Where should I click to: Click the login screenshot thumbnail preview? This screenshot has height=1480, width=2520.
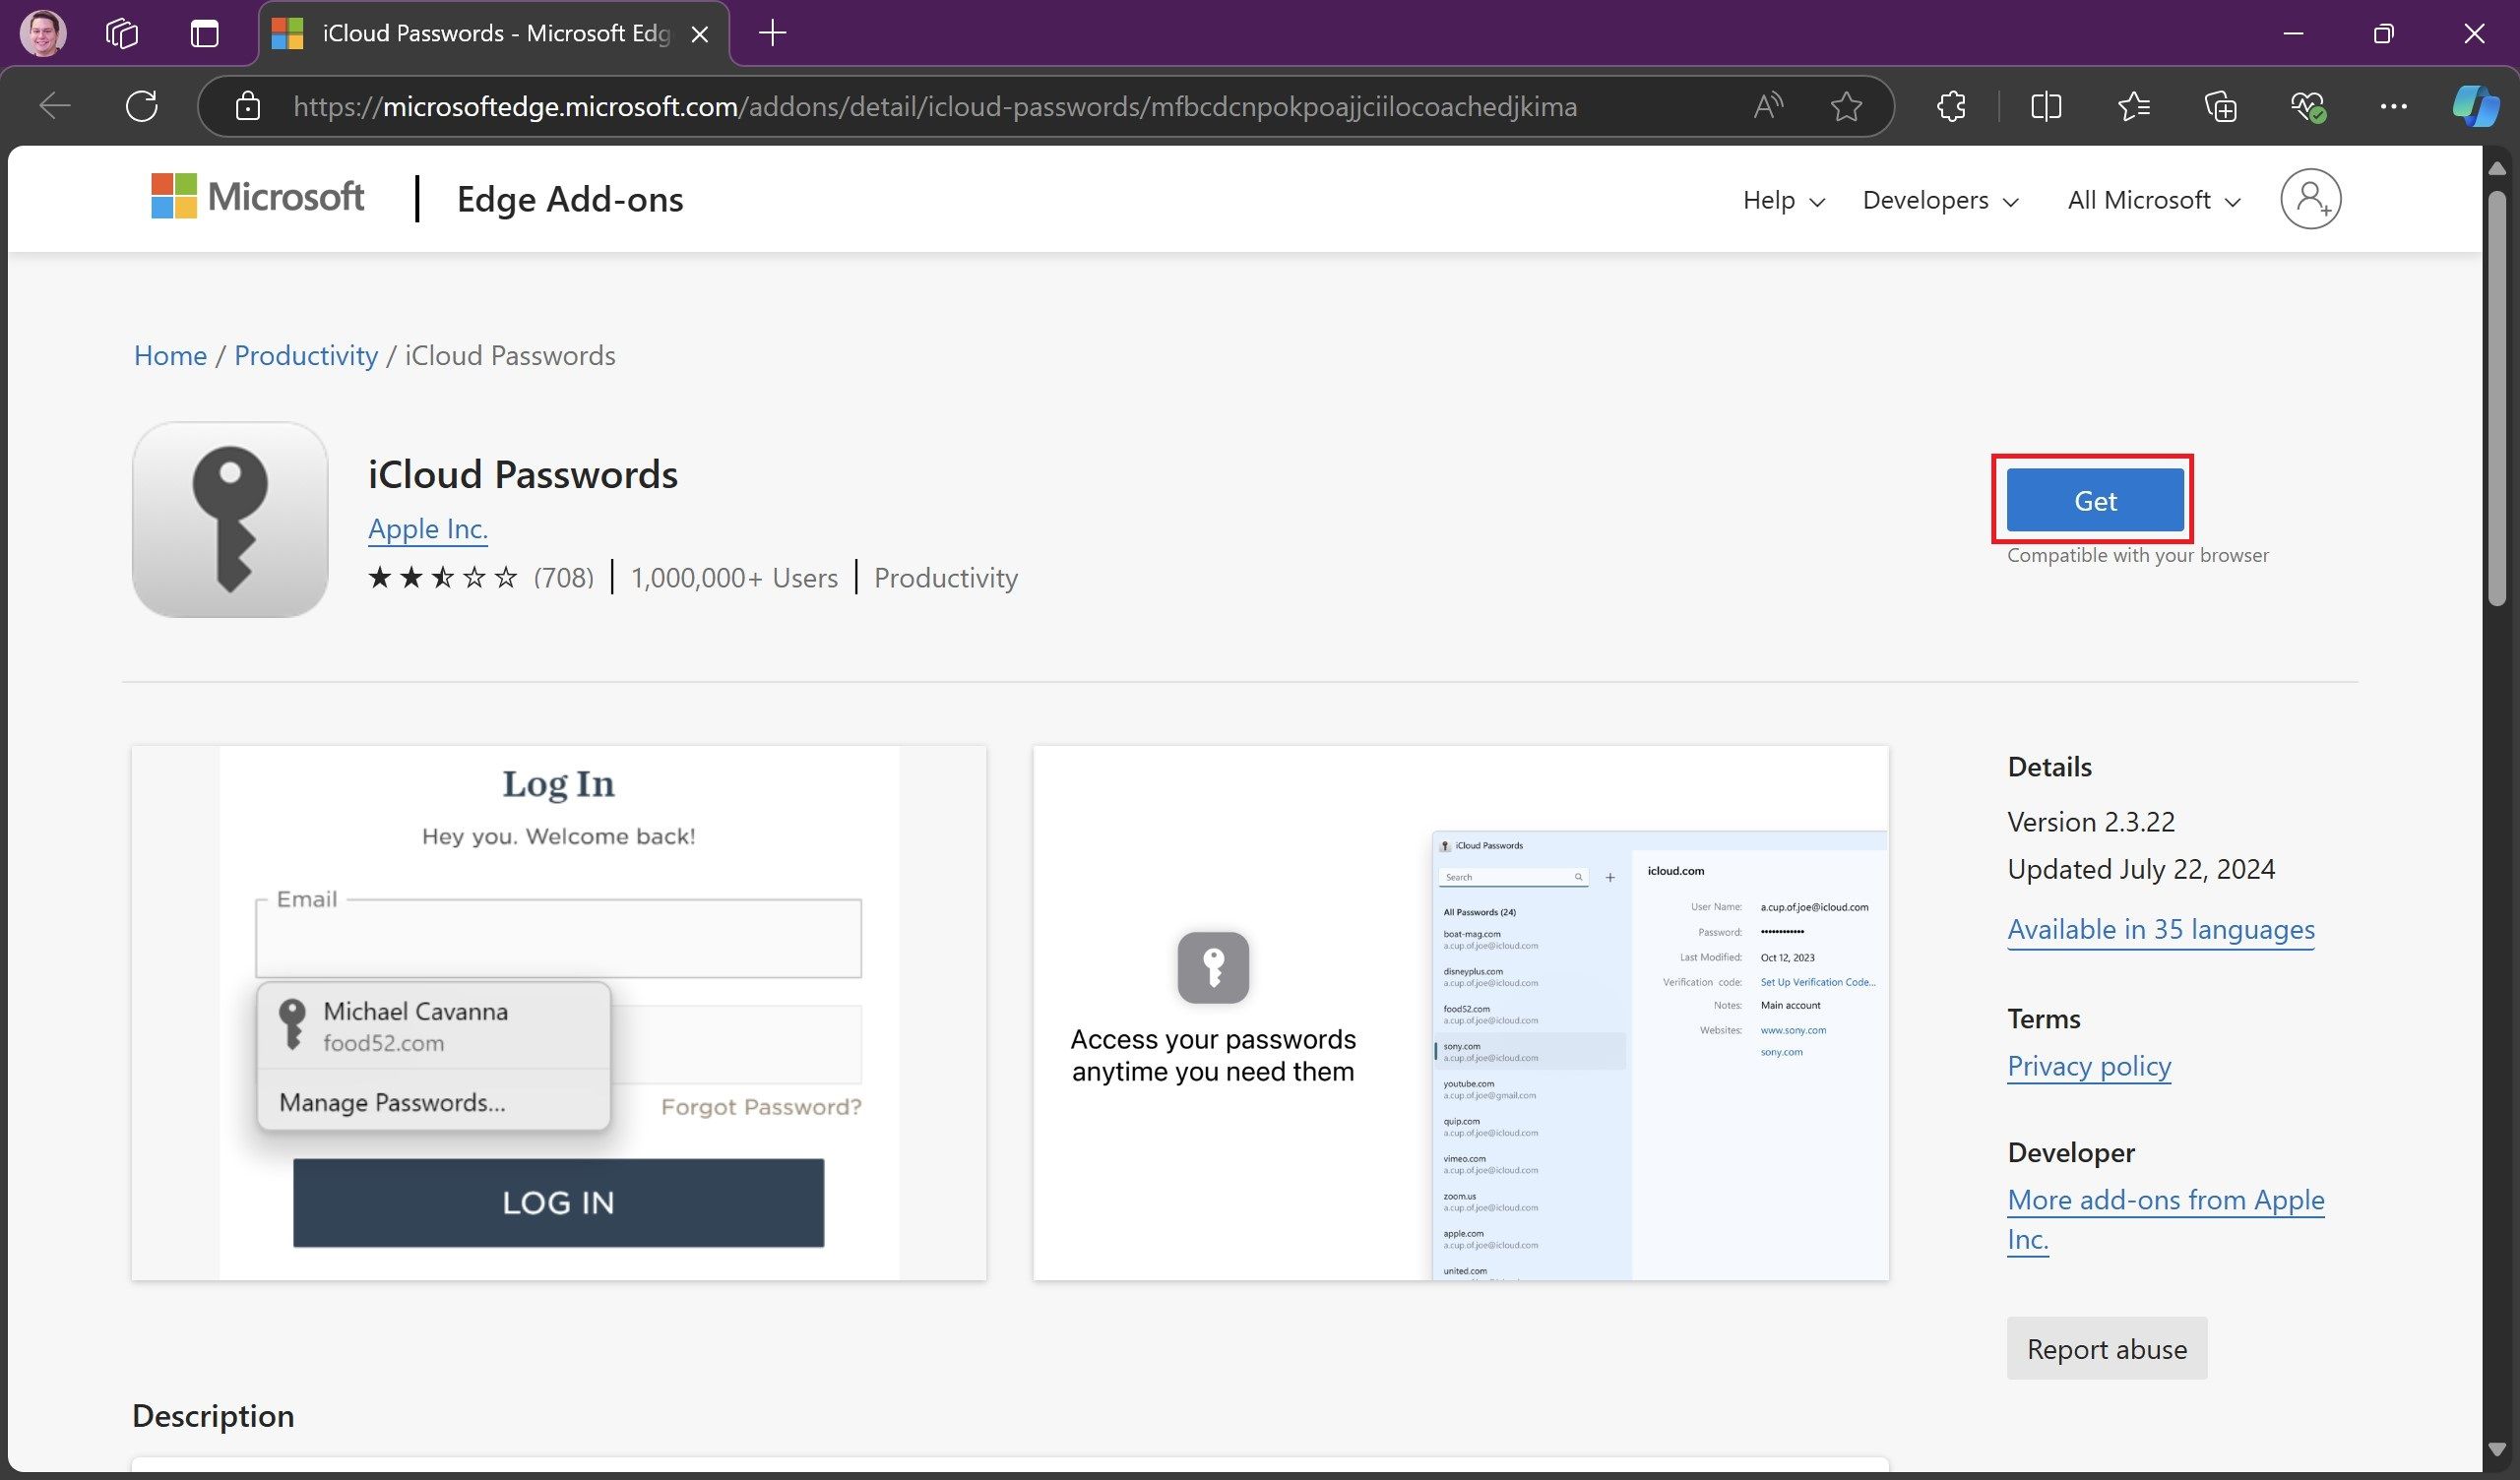pos(557,1014)
